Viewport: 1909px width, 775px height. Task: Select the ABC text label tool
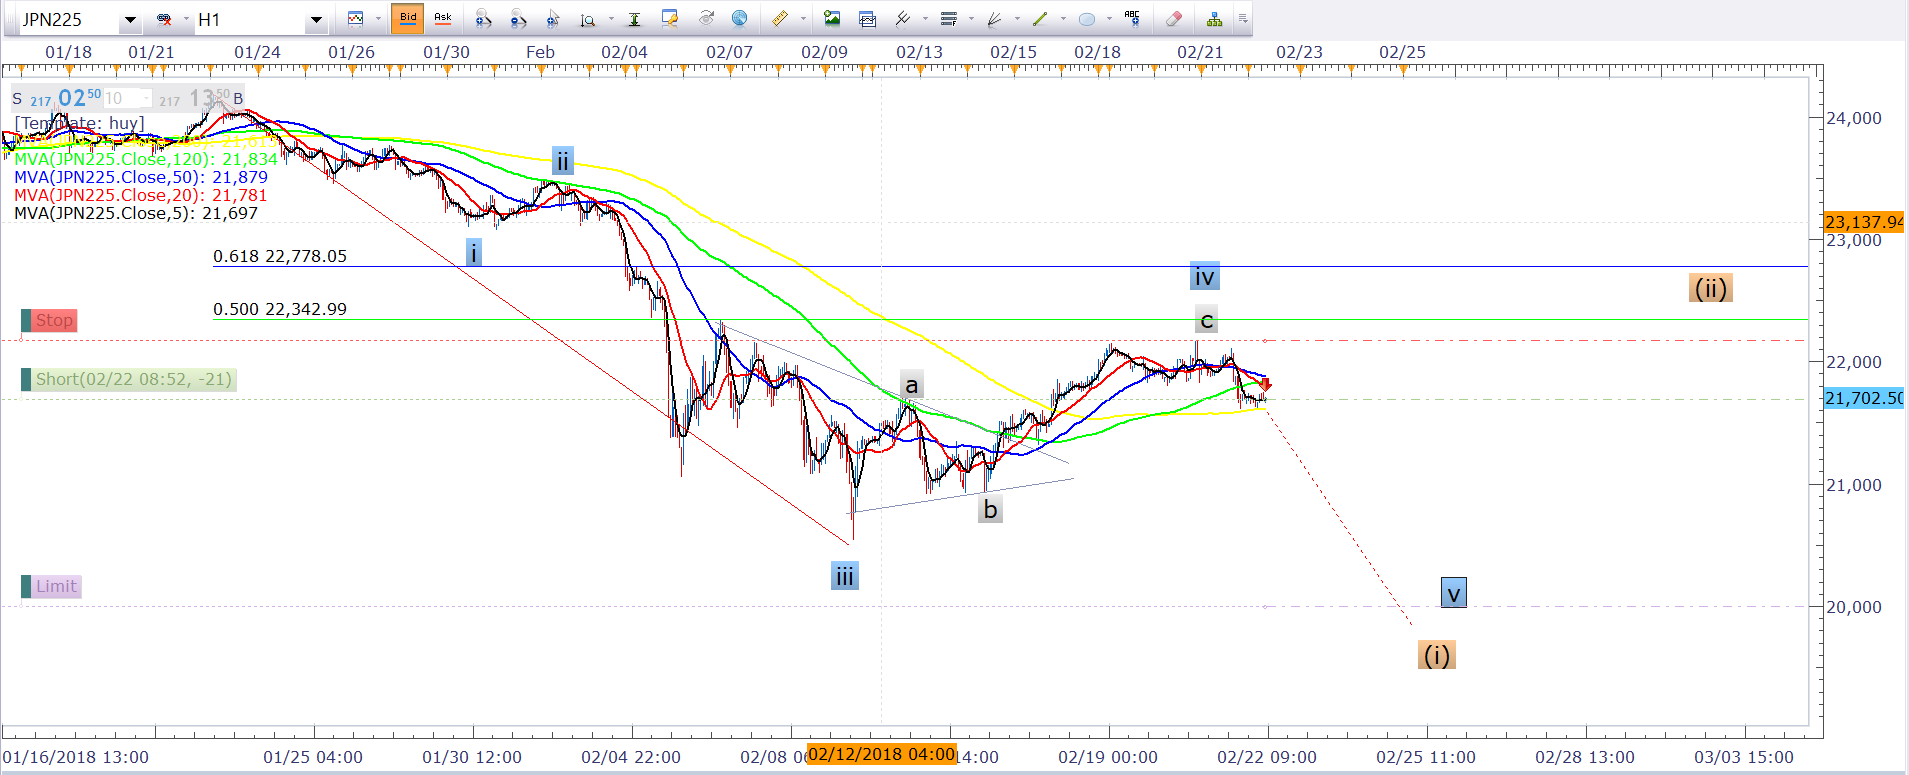coord(1132,18)
